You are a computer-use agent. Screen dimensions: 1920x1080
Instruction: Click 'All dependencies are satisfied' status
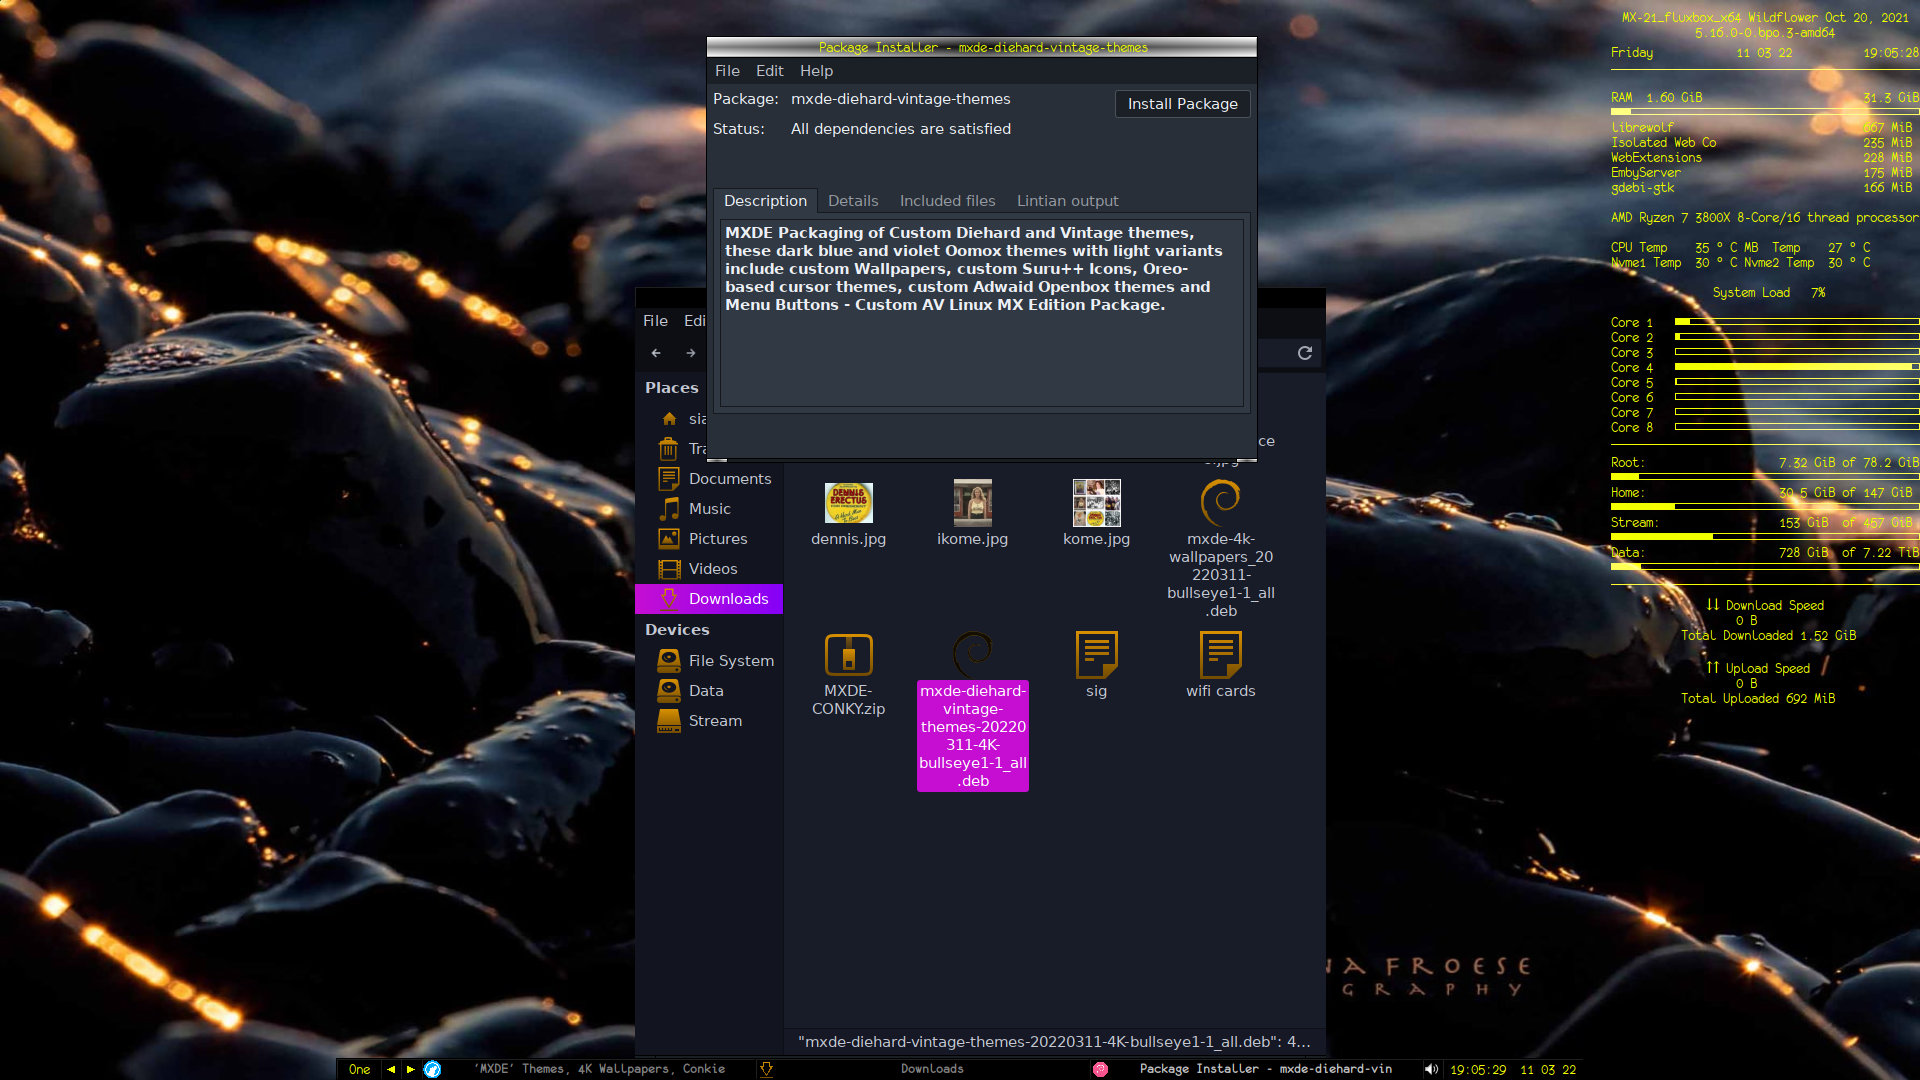point(900,129)
